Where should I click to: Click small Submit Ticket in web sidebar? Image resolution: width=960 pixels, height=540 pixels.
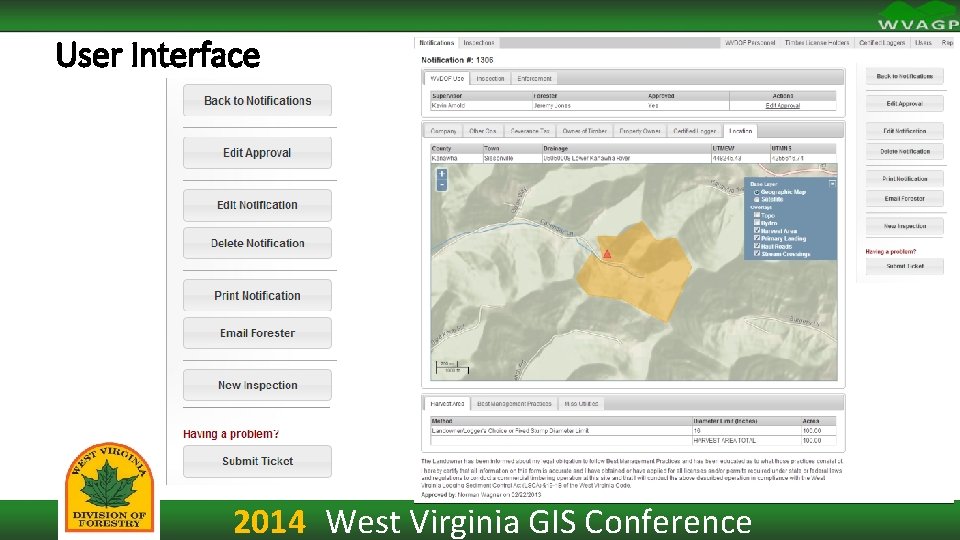click(x=904, y=266)
